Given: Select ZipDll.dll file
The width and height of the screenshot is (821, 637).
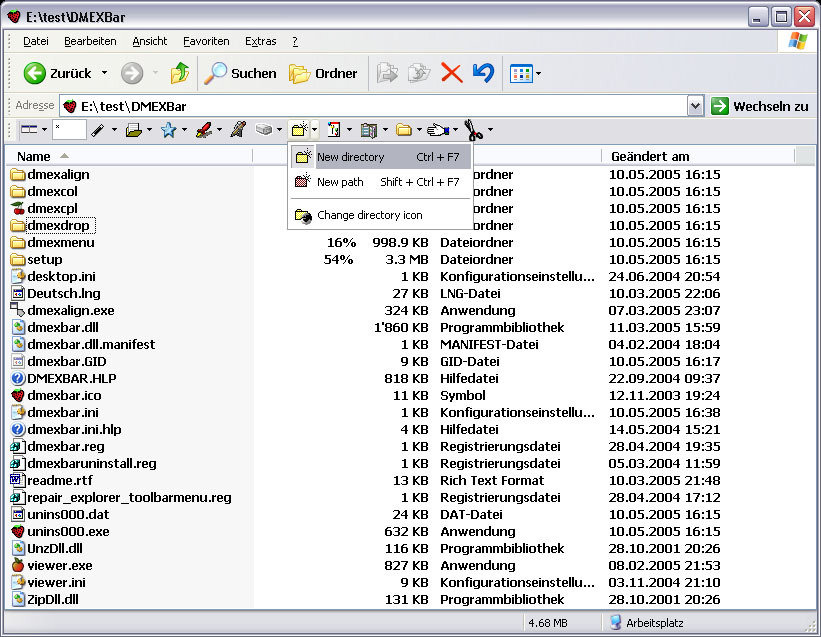Looking at the screenshot, I should (x=45, y=599).
